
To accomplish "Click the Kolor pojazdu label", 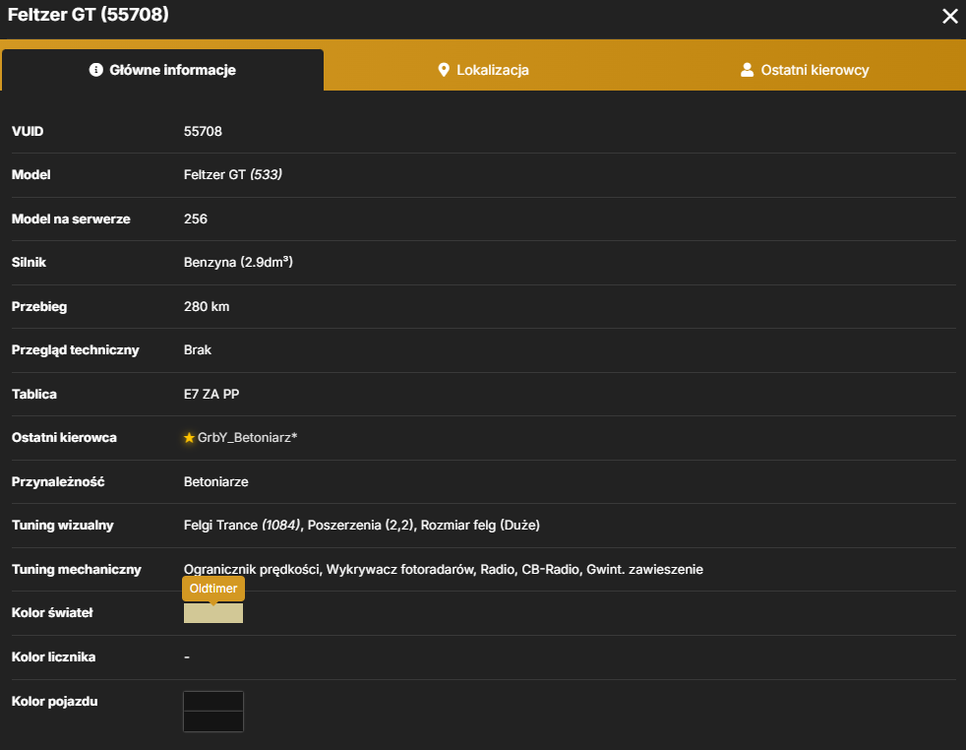I will point(55,701).
